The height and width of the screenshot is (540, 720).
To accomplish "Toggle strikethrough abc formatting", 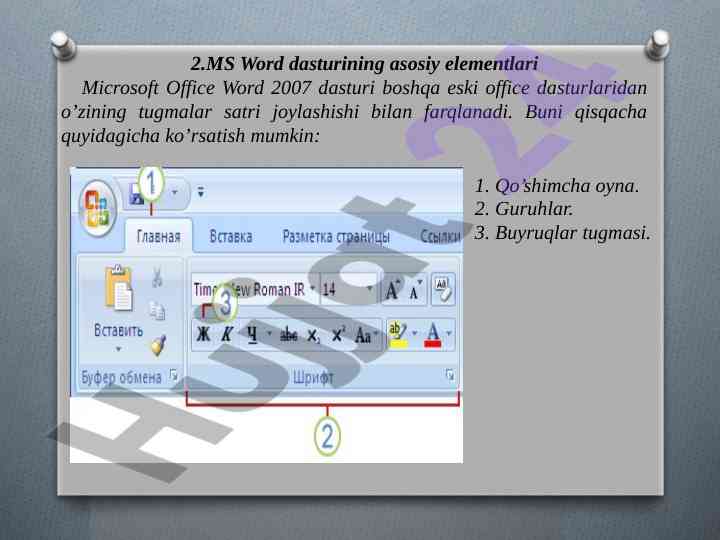I will click(x=288, y=335).
